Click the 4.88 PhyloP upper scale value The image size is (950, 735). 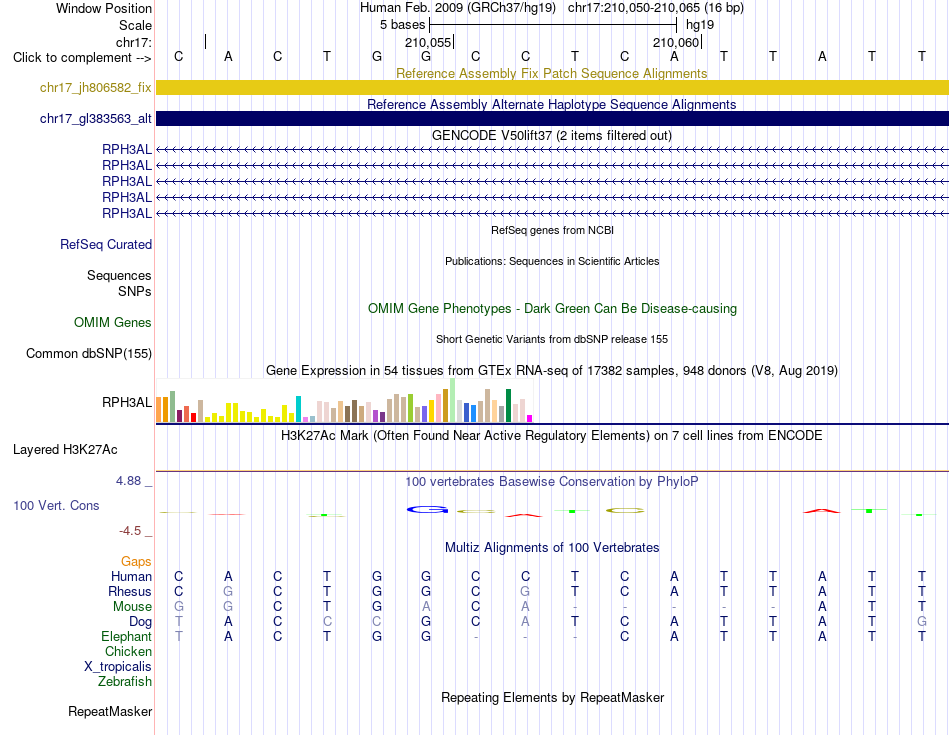pos(128,481)
